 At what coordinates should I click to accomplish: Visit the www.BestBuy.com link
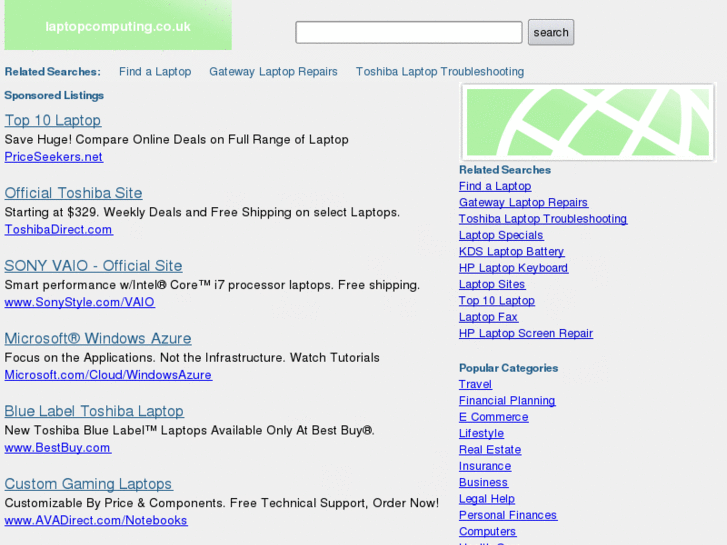pyautogui.click(x=57, y=448)
